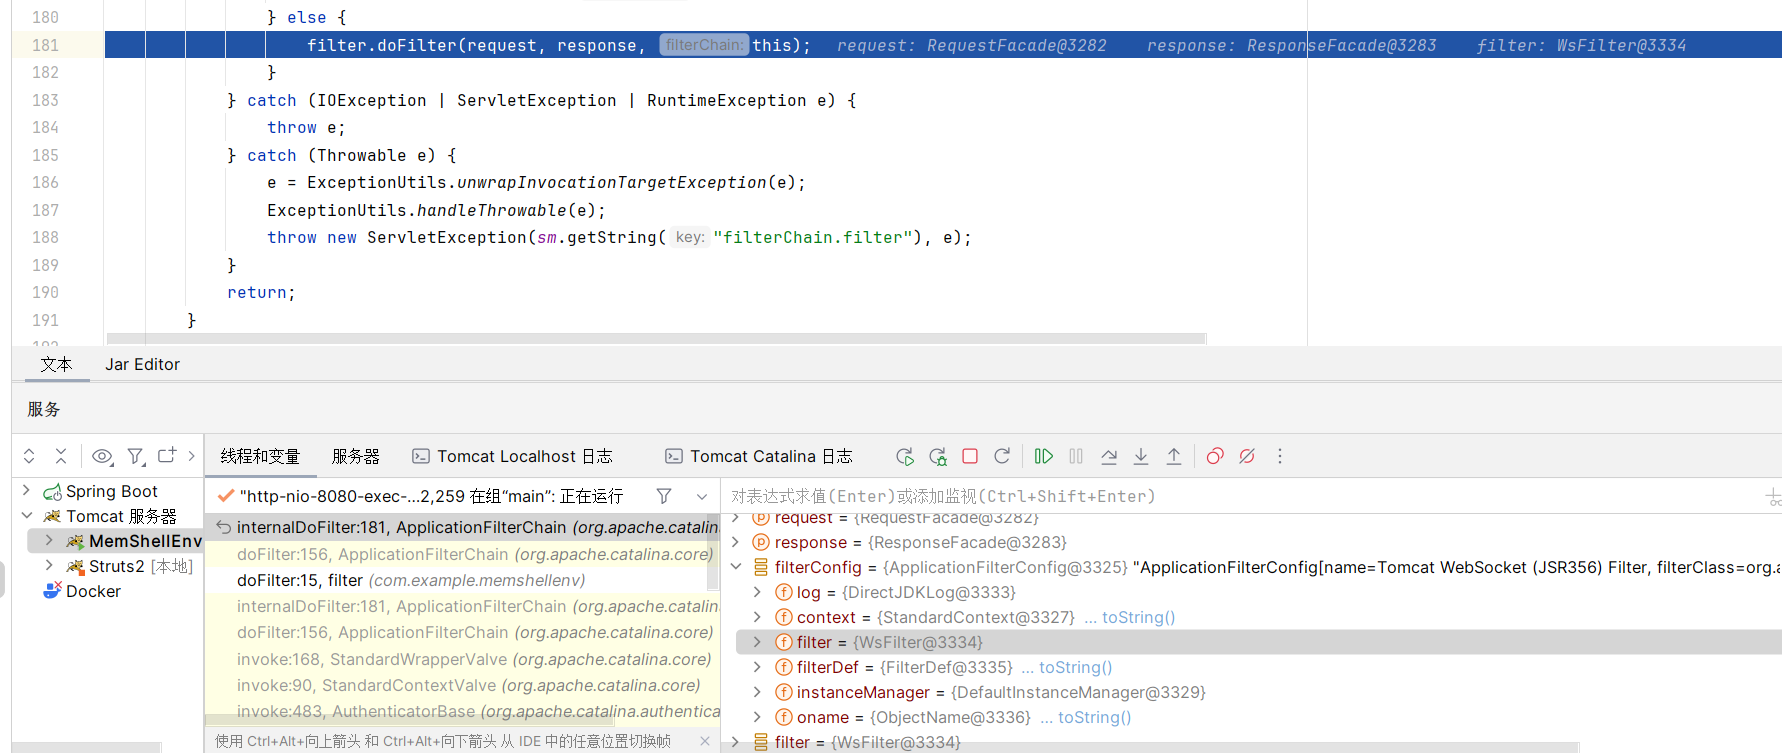Click the editor horizontal scrollbar
The image size is (1782, 753).
click(656, 338)
